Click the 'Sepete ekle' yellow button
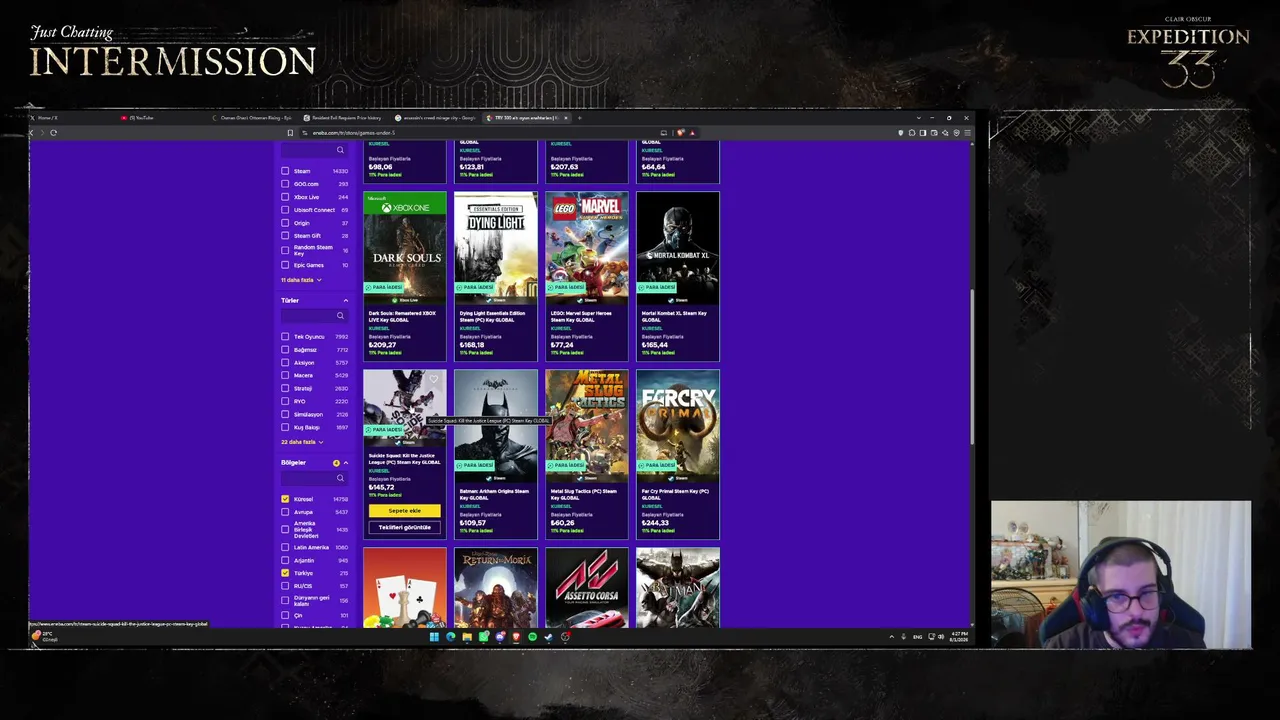The image size is (1280, 720). (x=404, y=511)
